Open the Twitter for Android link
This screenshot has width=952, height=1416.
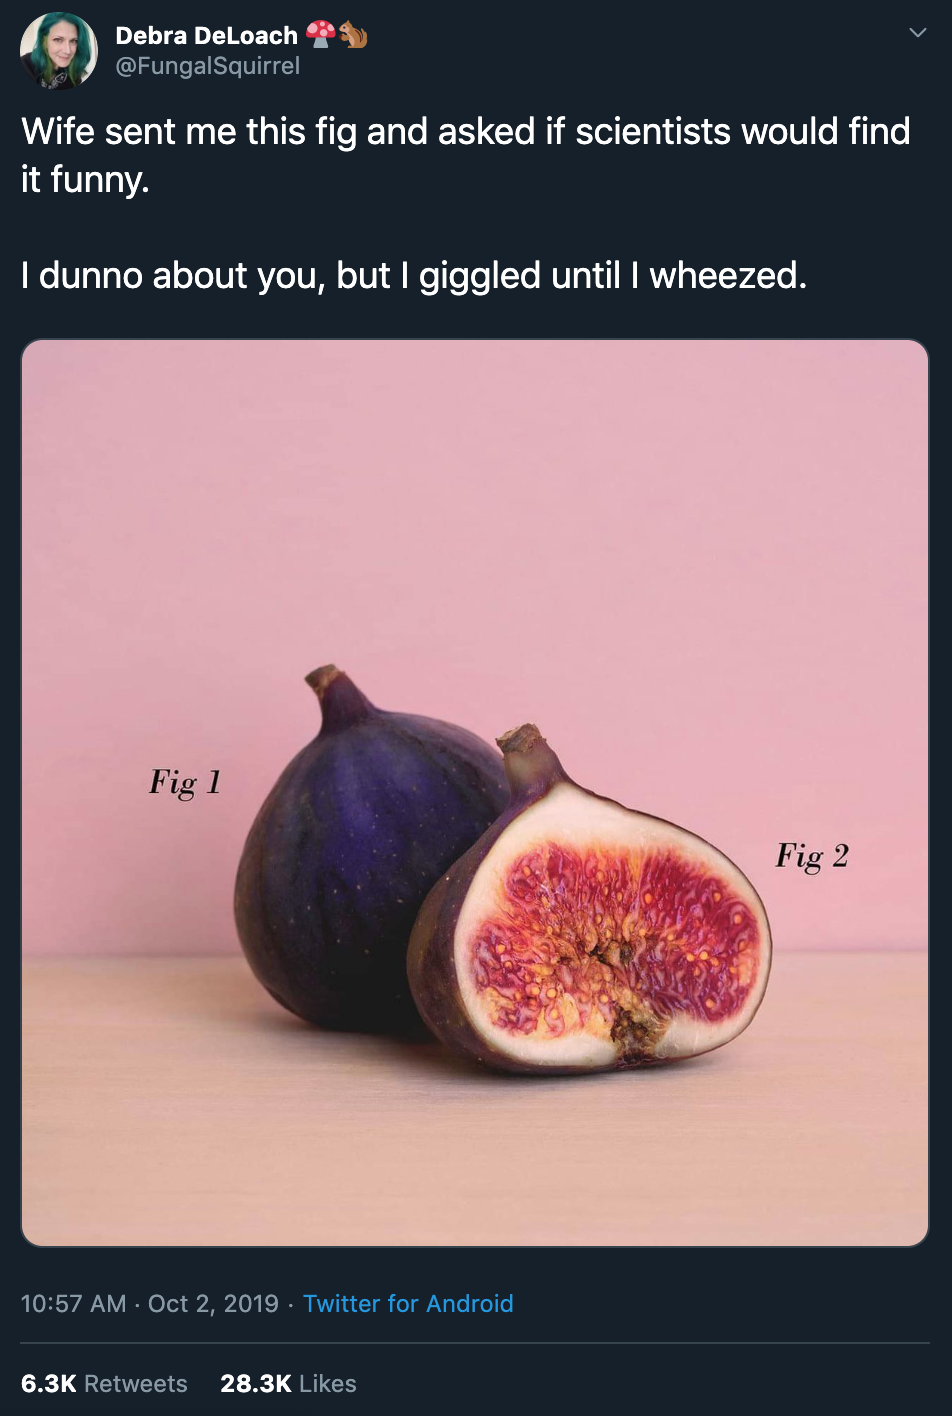pyautogui.click(x=408, y=1304)
